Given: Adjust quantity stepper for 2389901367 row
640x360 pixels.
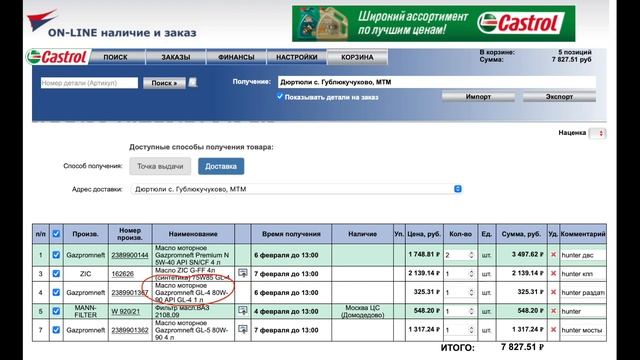Looking at the screenshot, I should [x=471, y=292].
